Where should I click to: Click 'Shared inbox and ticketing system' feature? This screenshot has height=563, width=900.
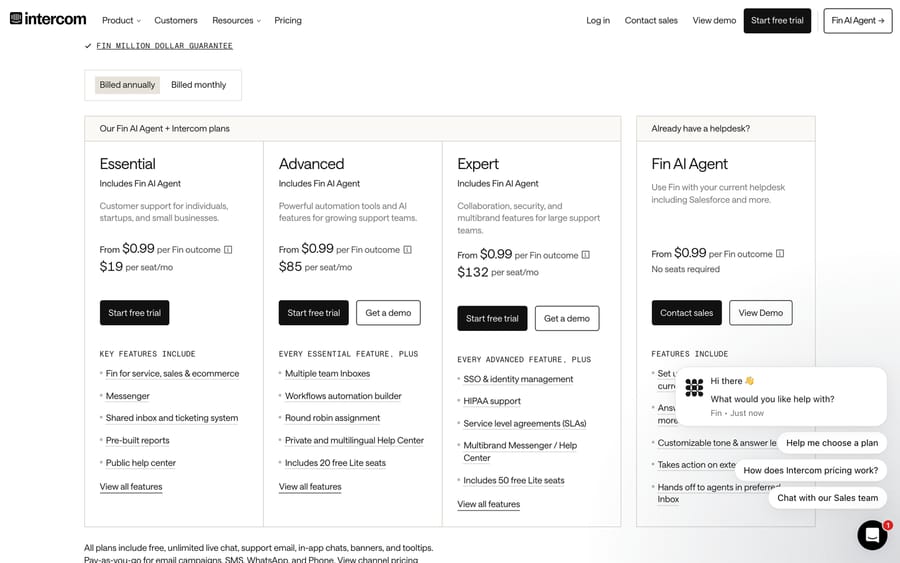(172, 418)
